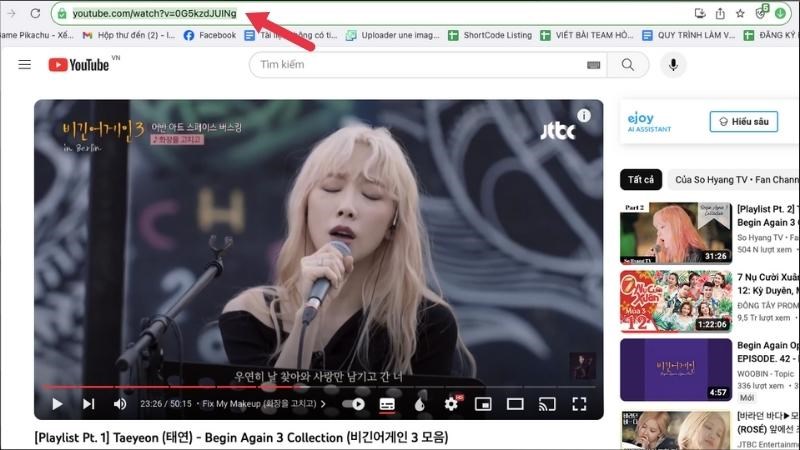The height and width of the screenshot is (450, 800).
Task: Switch to theater mode
Action: [515, 404]
